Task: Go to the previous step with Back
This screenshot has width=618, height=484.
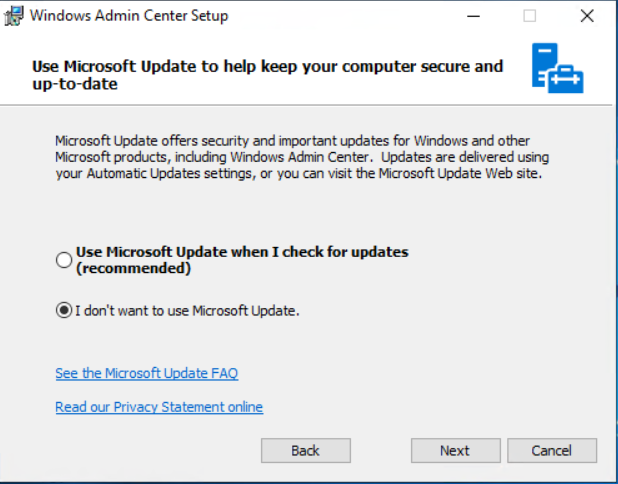Action: click(305, 451)
